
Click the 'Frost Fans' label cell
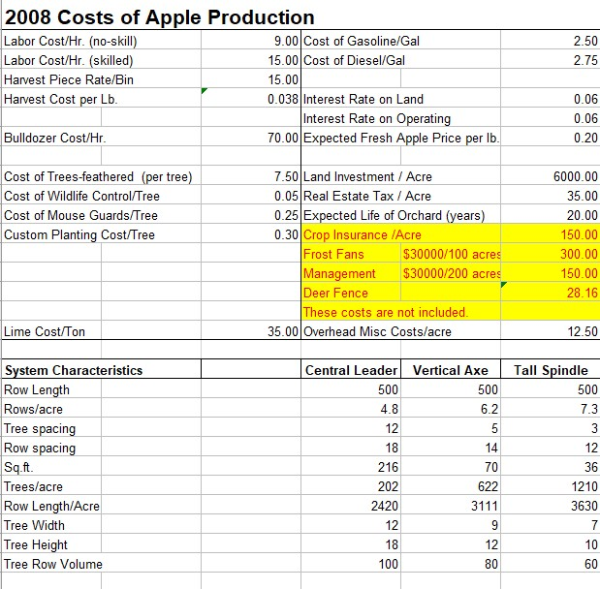[x=333, y=254]
